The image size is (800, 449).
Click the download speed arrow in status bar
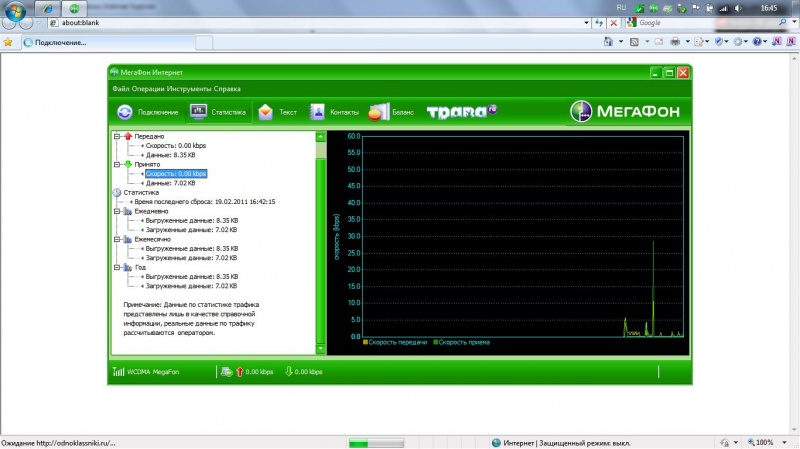tap(289, 371)
